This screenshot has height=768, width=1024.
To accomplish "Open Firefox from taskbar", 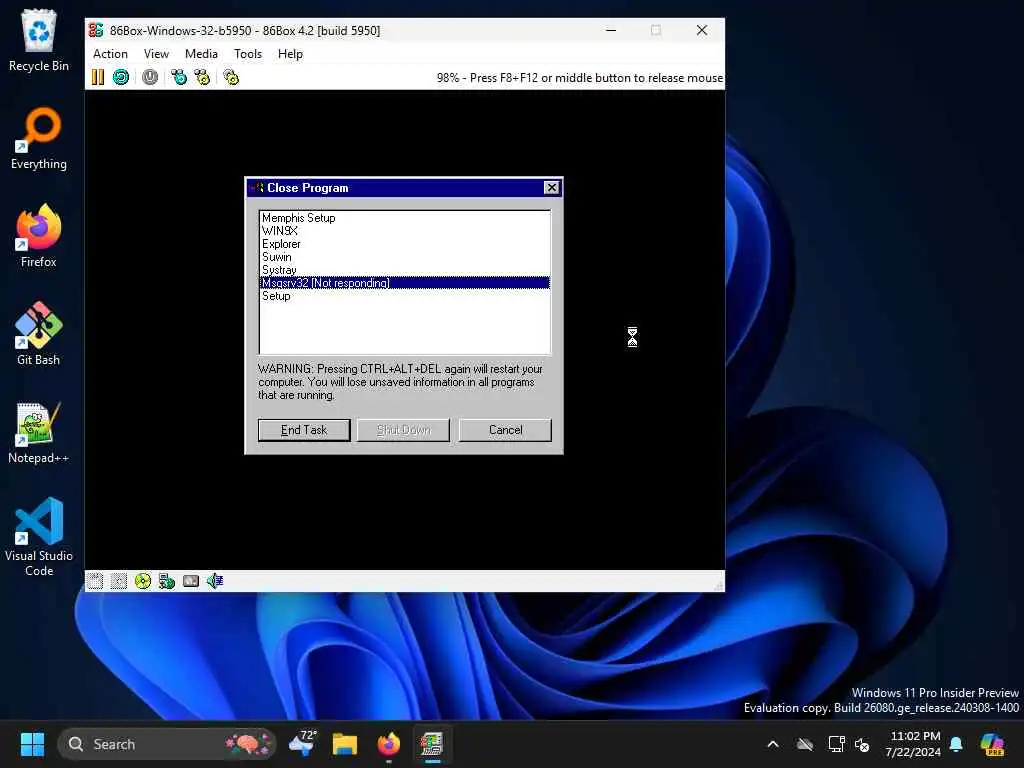I will (x=389, y=744).
